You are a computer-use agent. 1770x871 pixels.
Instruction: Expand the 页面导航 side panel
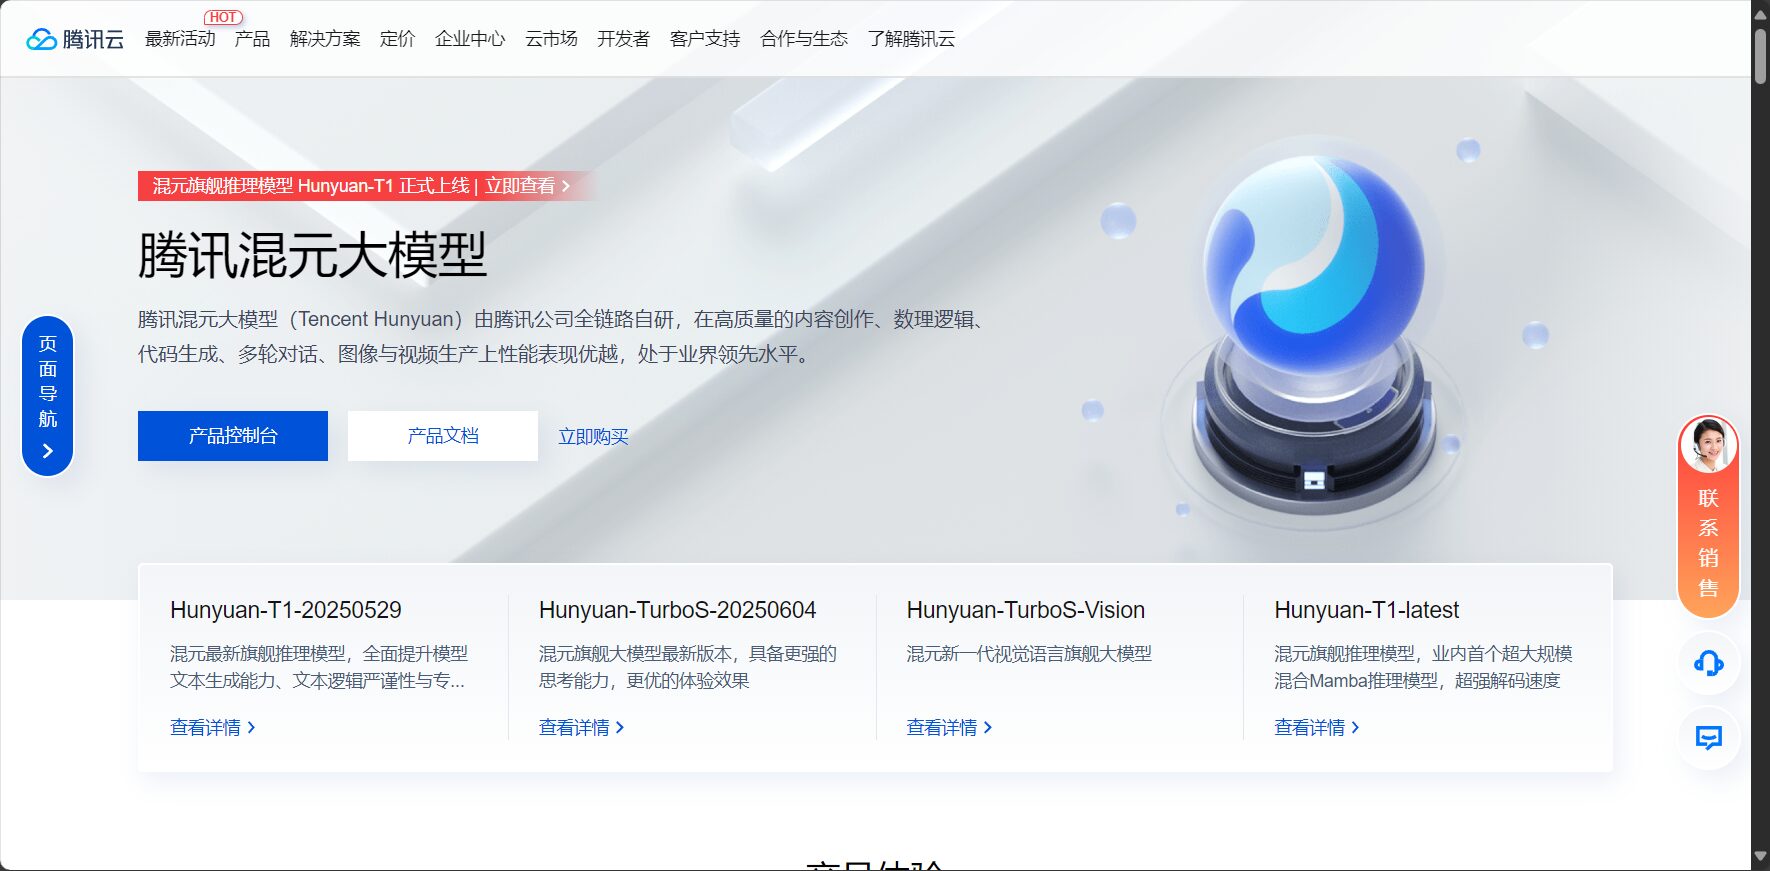pos(48,396)
